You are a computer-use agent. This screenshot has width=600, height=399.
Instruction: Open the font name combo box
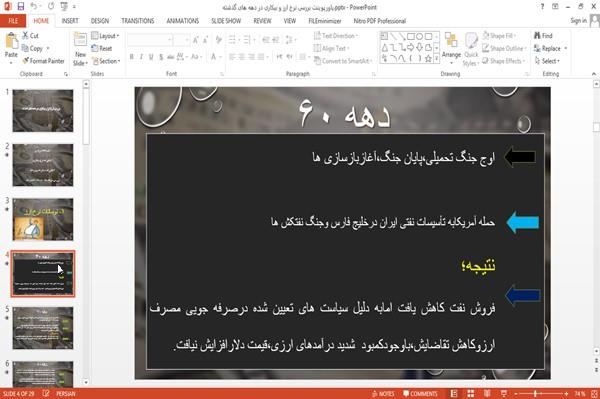150,40
